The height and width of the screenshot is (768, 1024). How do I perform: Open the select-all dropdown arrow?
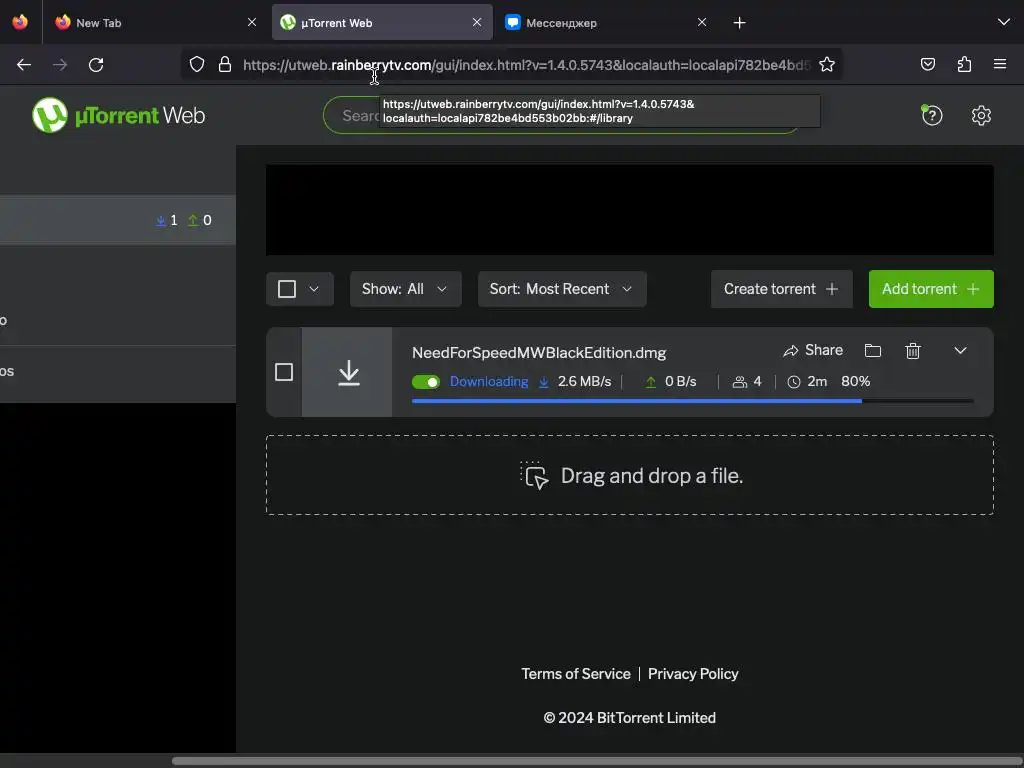(x=314, y=289)
